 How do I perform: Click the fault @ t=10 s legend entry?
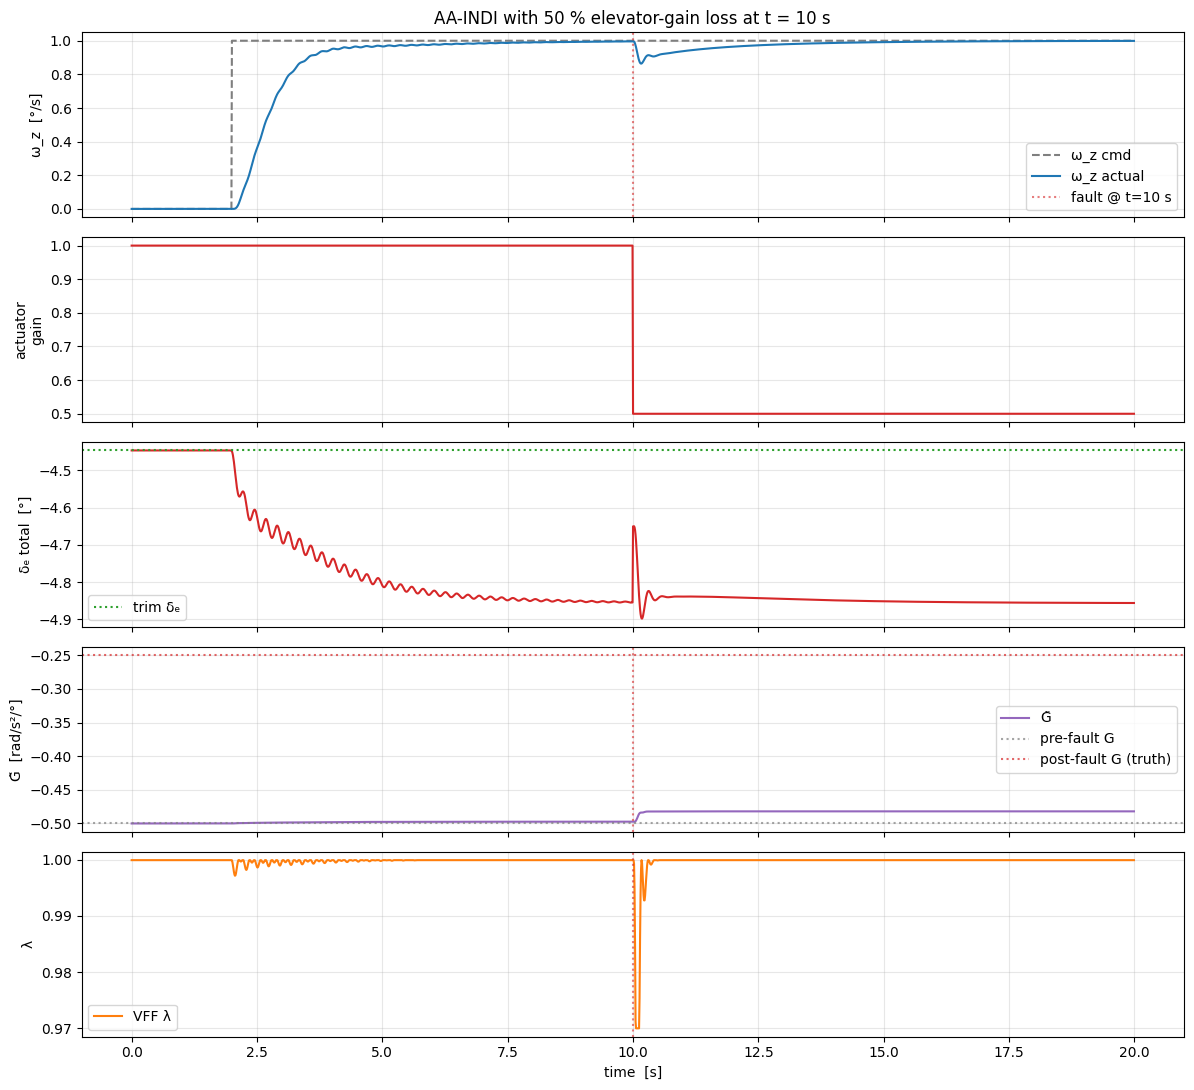point(1100,197)
